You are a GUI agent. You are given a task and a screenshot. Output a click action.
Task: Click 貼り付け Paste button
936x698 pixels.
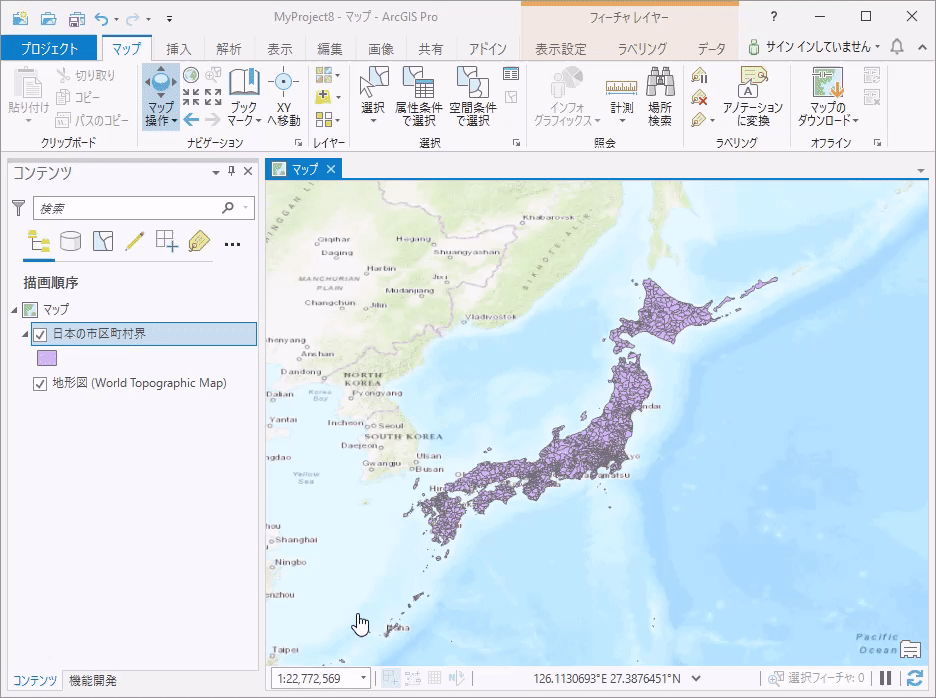pos(28,96)
